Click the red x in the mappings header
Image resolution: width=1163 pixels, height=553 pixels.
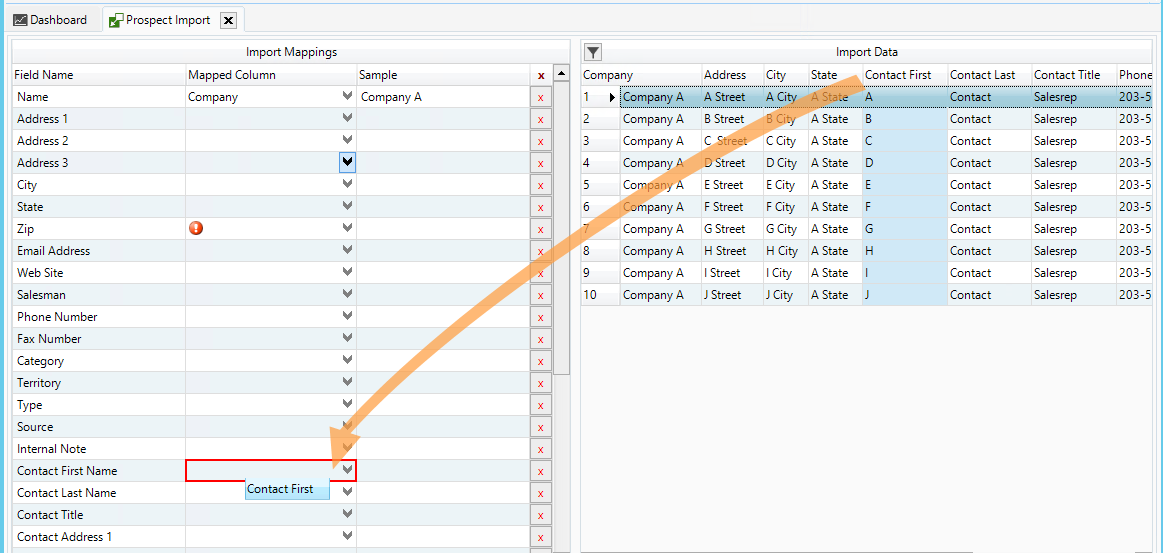[541, 75]
